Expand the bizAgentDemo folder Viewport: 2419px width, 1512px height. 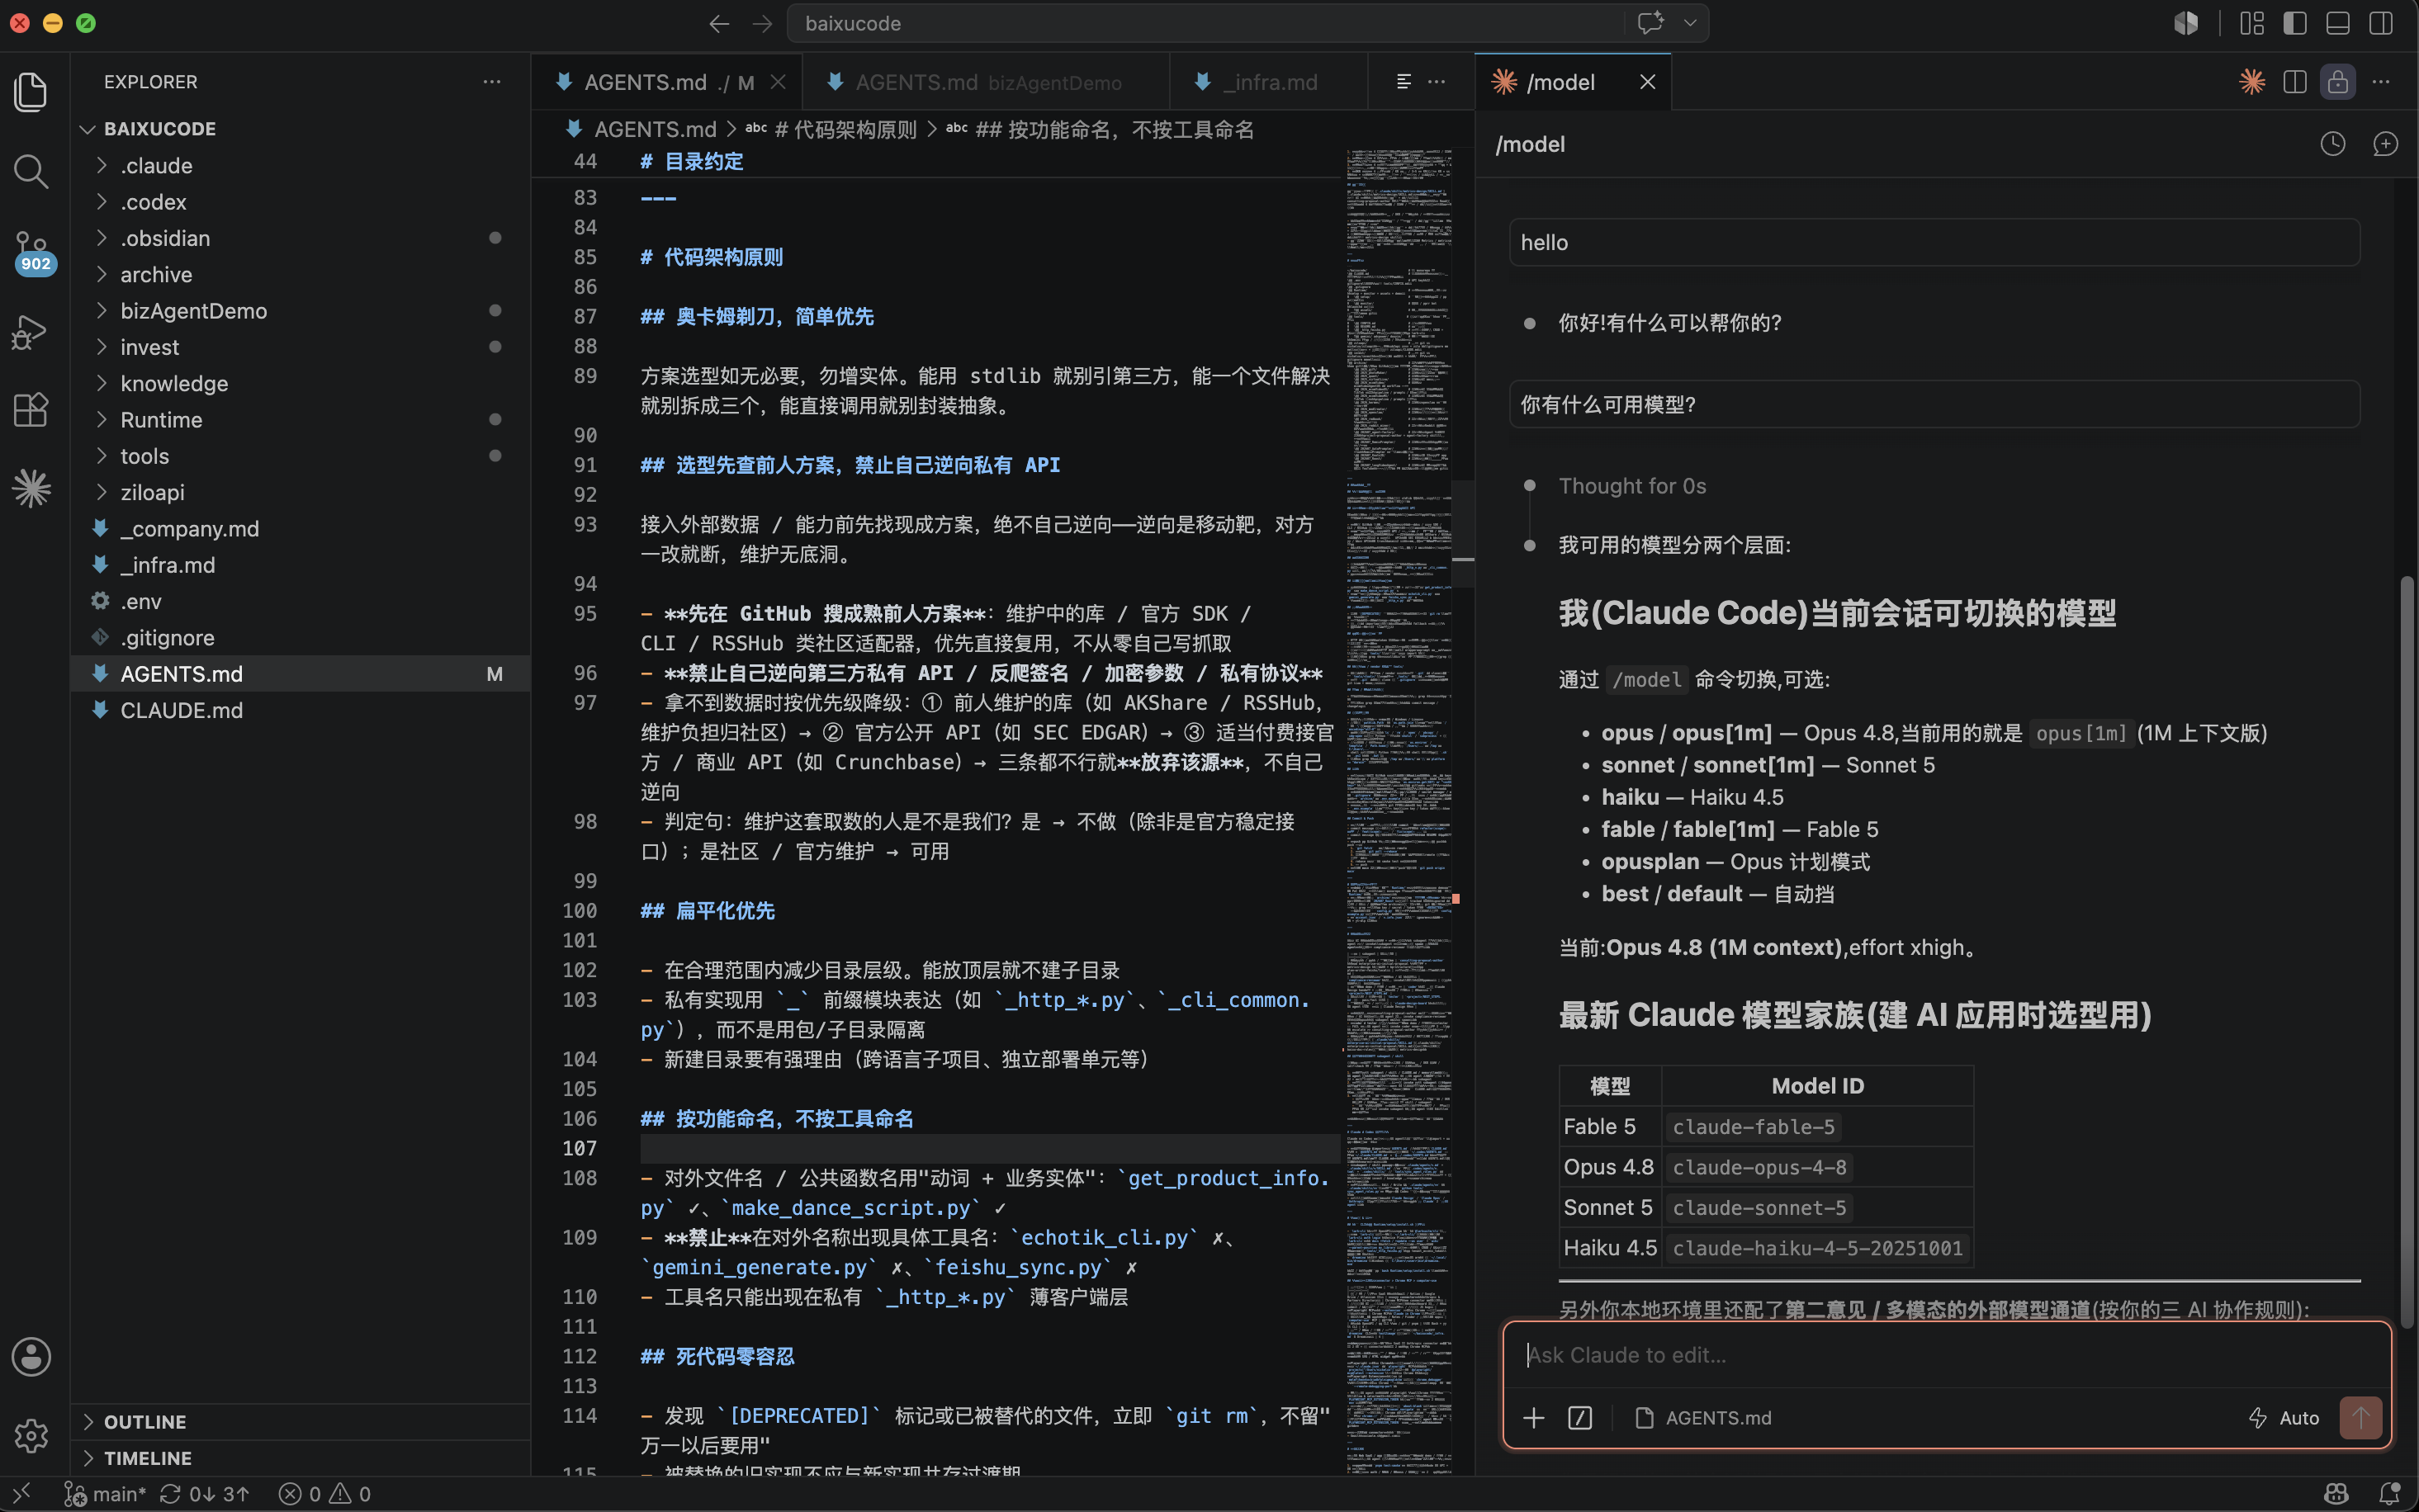pyautogui.click(x=300, y=311)
